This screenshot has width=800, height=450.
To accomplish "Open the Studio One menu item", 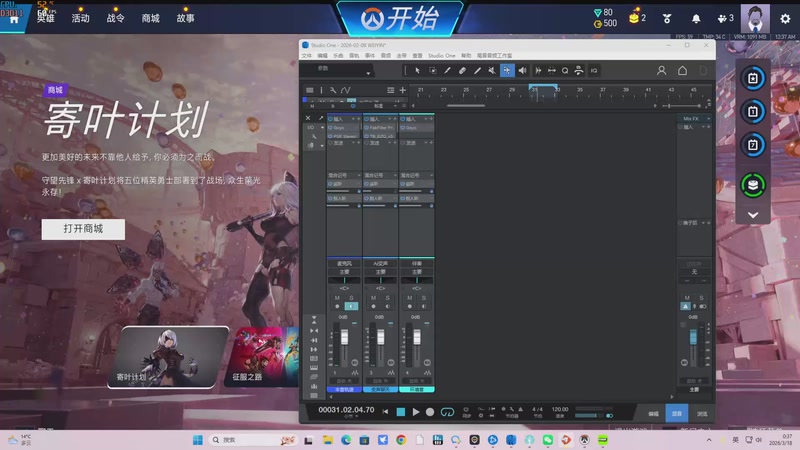I will (441, 56).
